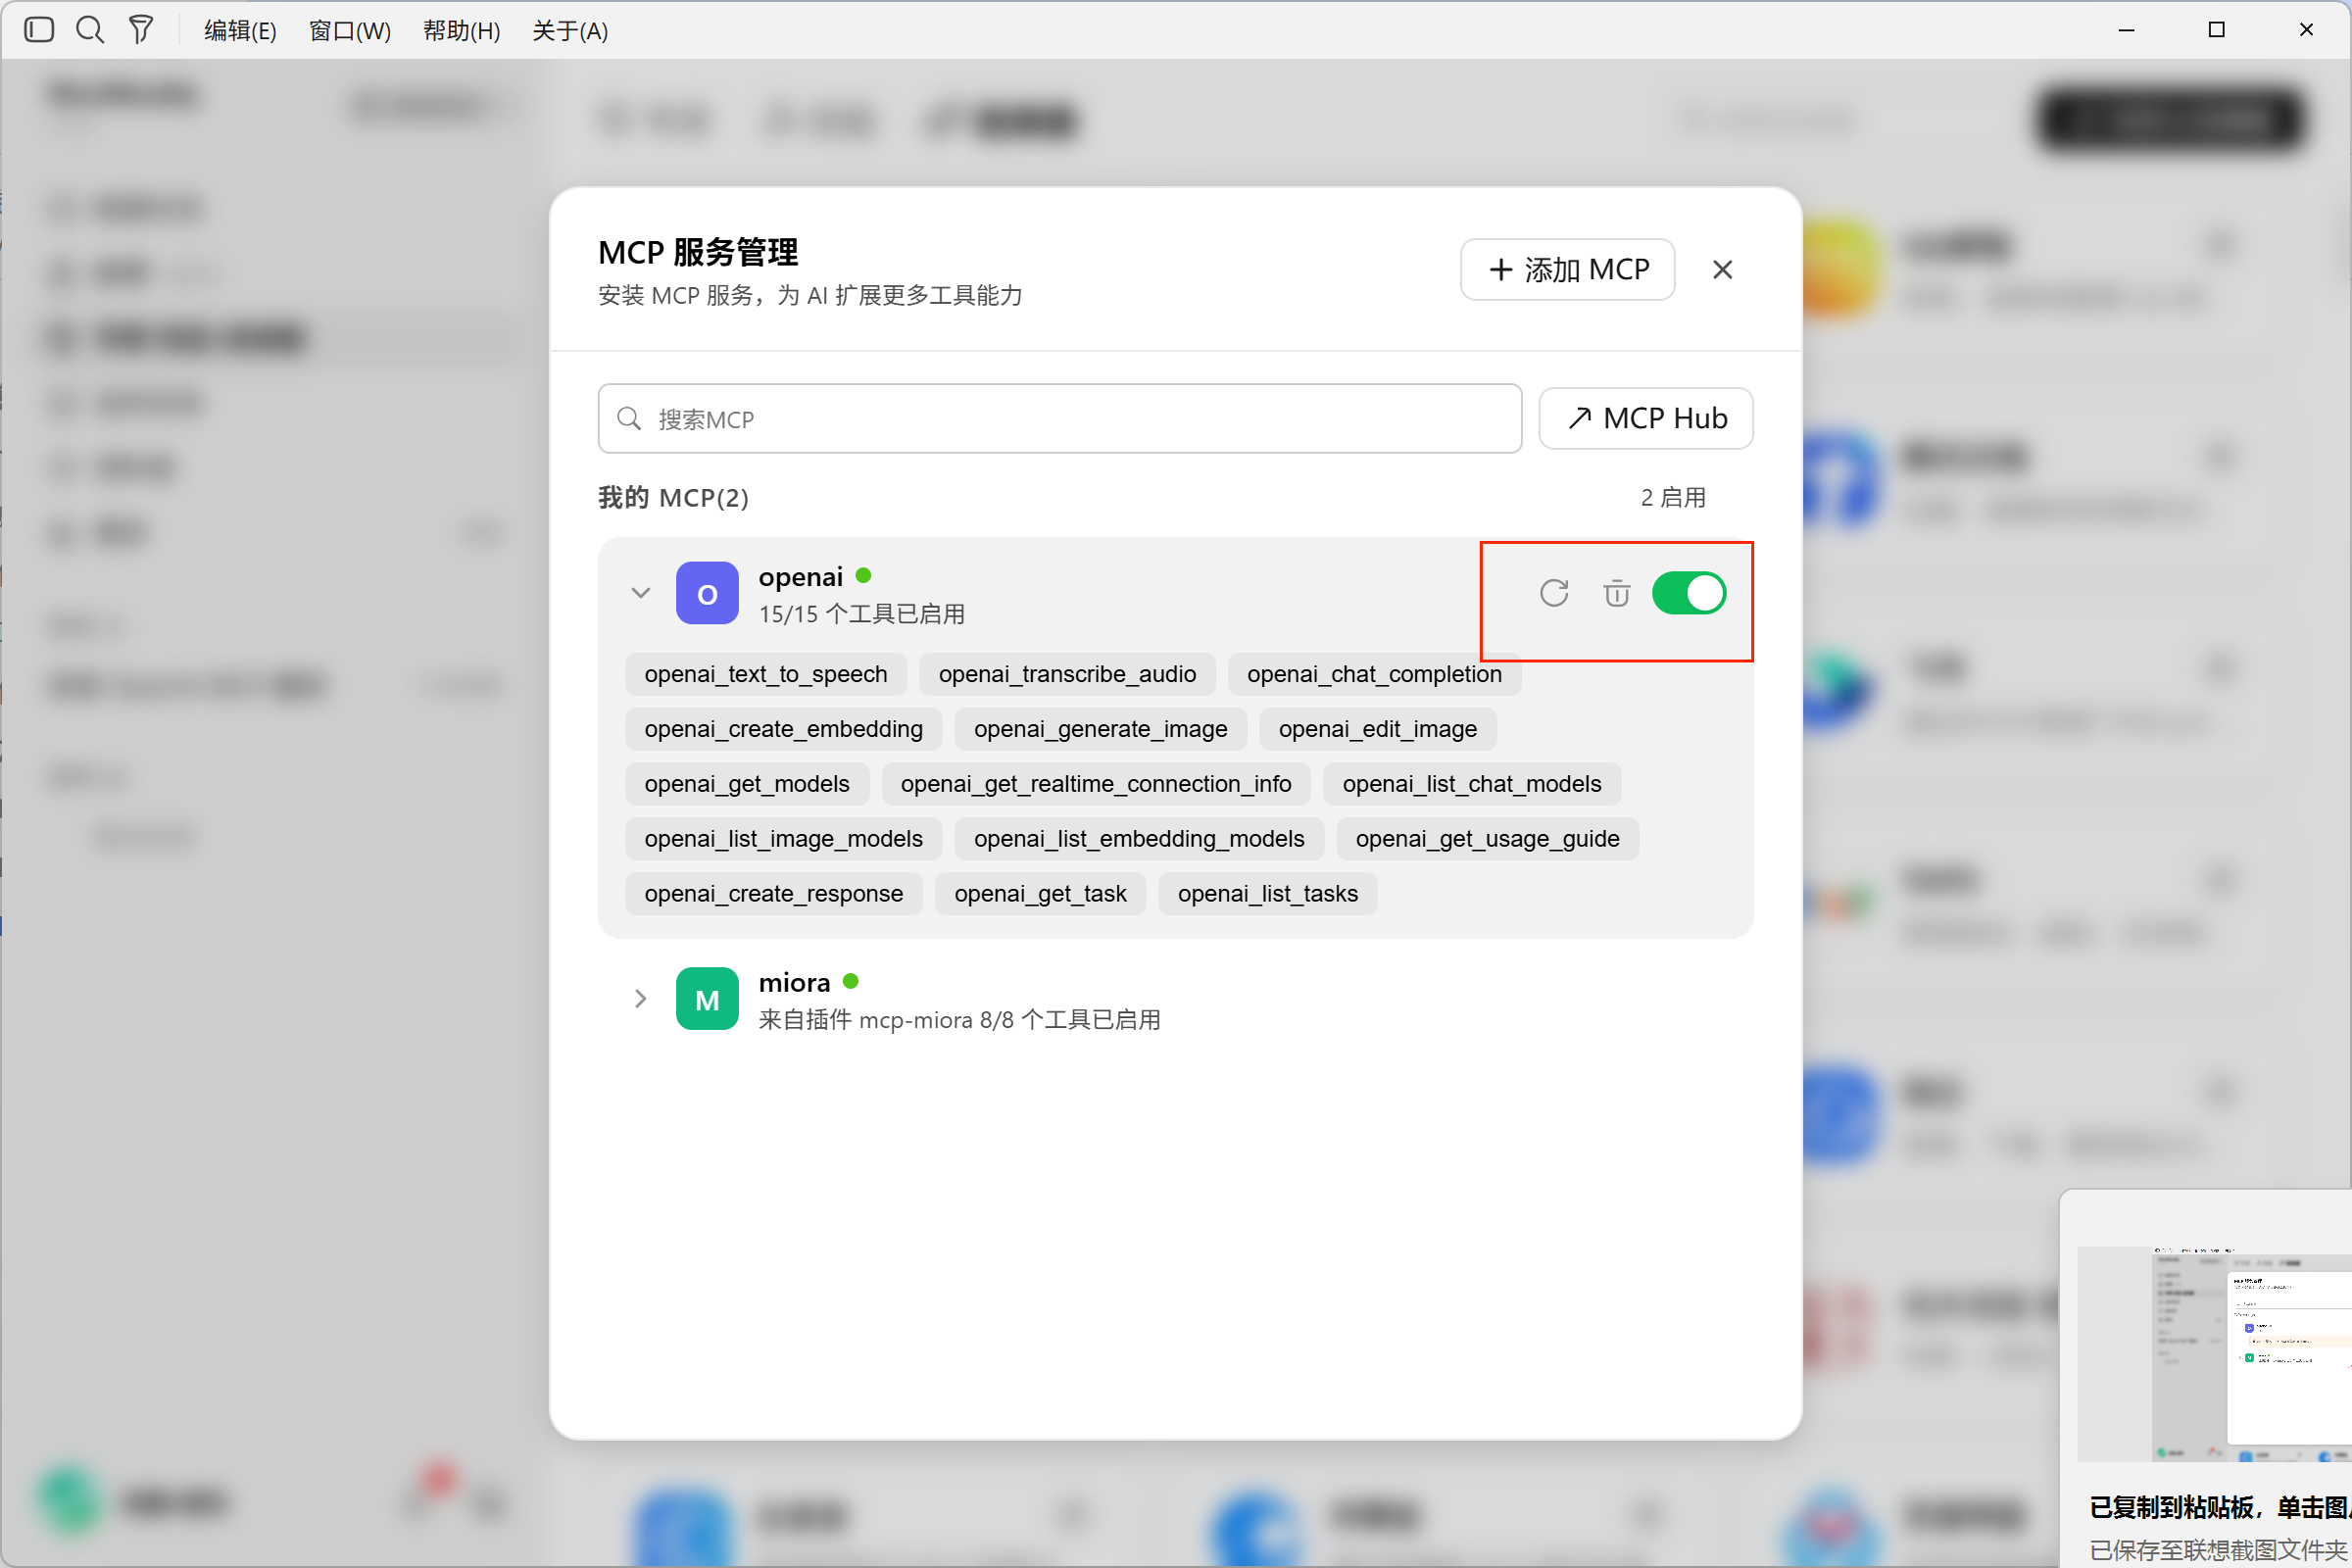Click the filter funnel icon in title bar
Screen dimensions: 2352x1568
click(x=141, y=30)
